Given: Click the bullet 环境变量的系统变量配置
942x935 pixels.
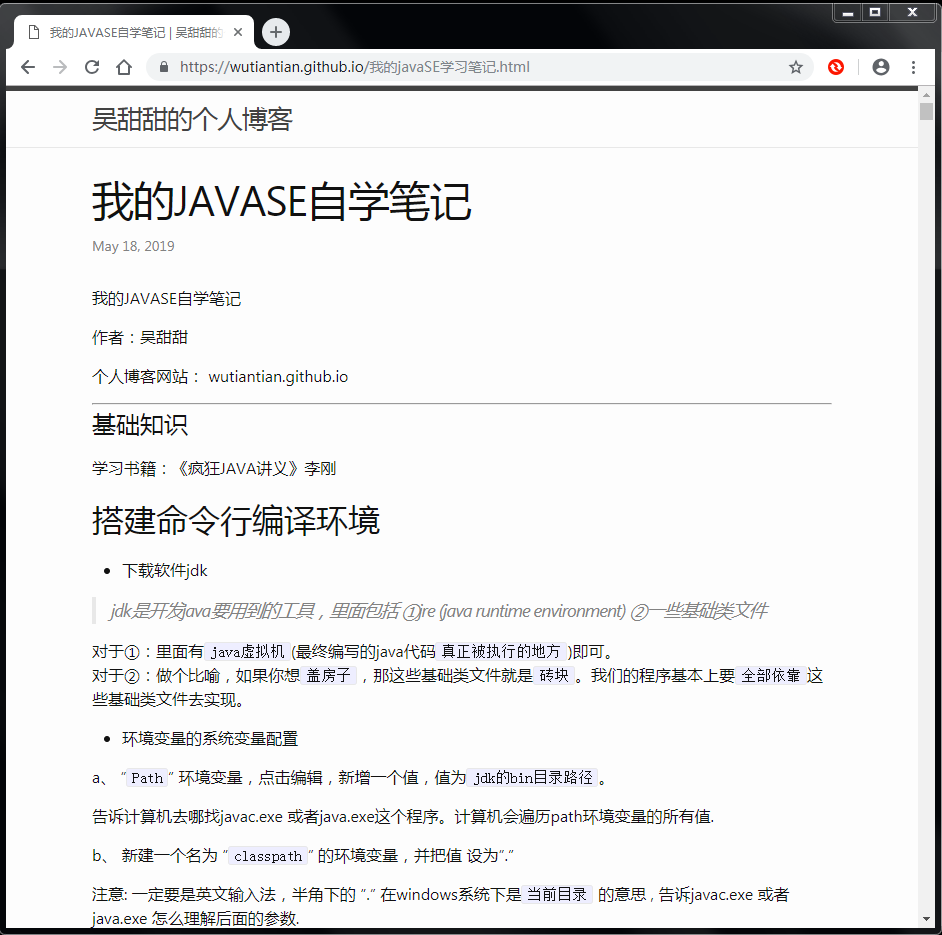Looking at the screenshot, I should pyautogui.click(x=210, y=739).
